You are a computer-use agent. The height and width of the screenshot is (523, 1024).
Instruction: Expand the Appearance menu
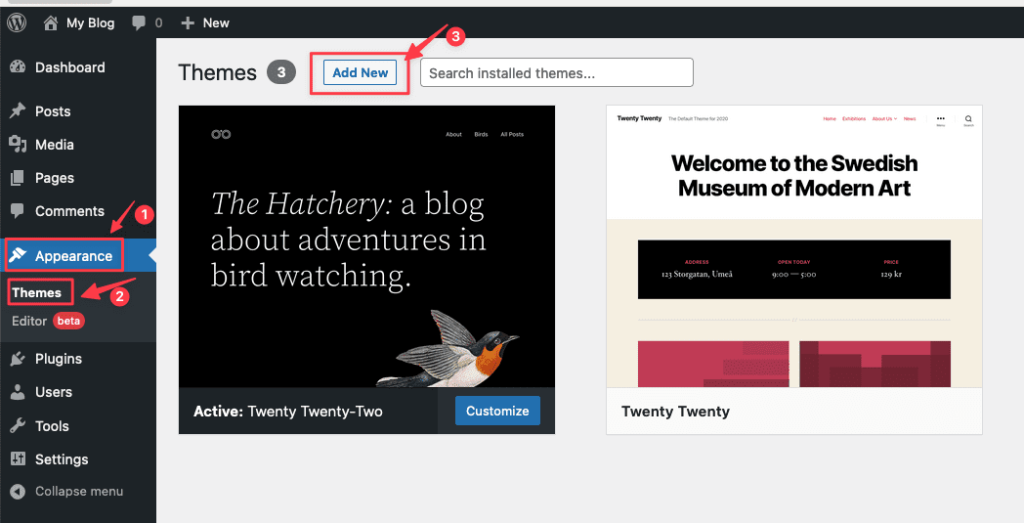[x=73, y=256]
